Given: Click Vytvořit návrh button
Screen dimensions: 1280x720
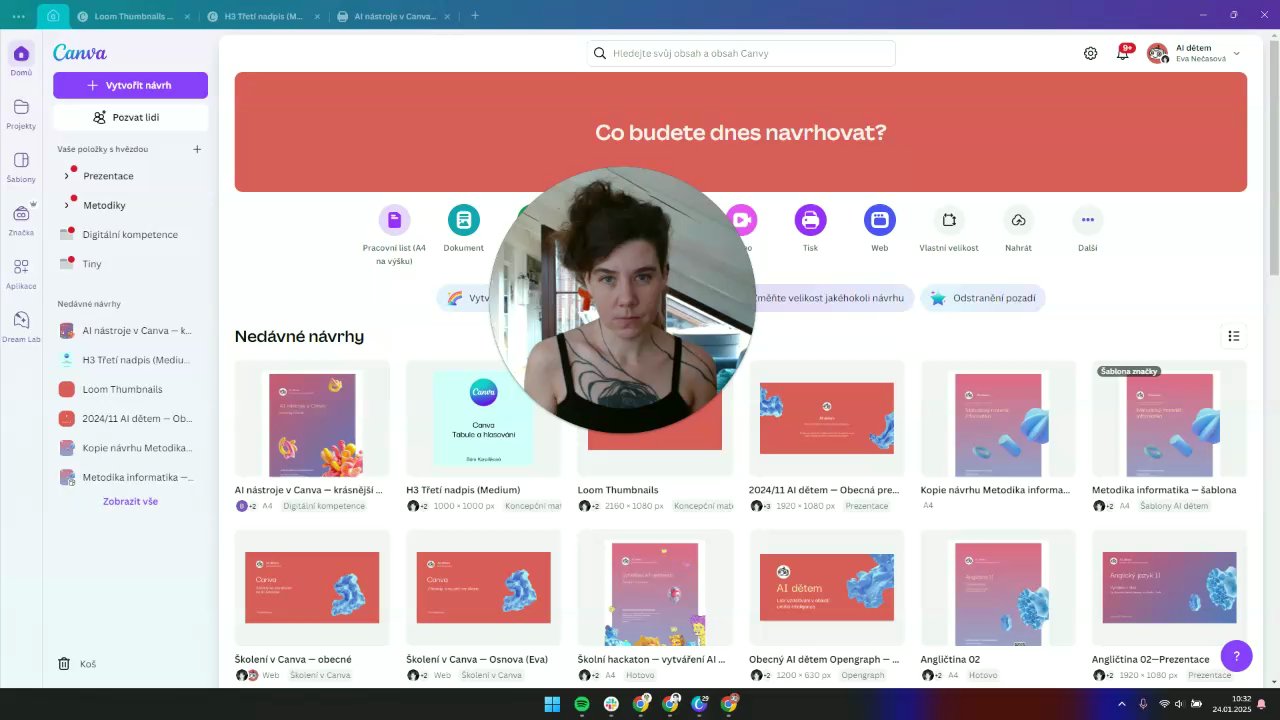Looking at the screenshot, I should tap(130, 85).
